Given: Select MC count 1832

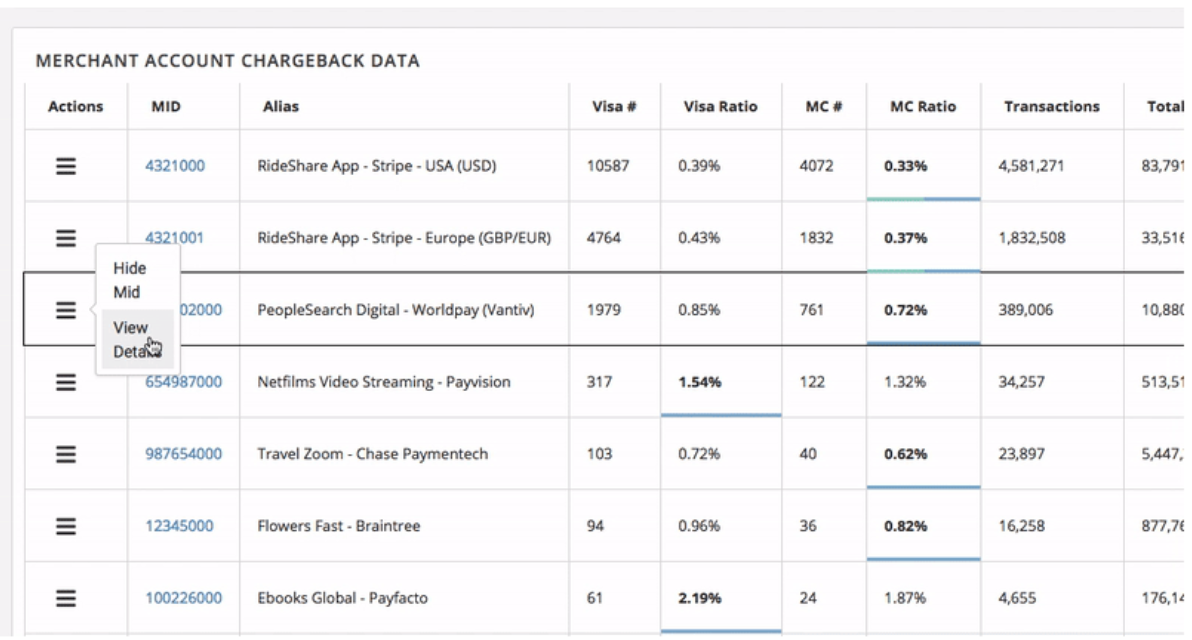Looking at the screenshot, I should (816, 238).
